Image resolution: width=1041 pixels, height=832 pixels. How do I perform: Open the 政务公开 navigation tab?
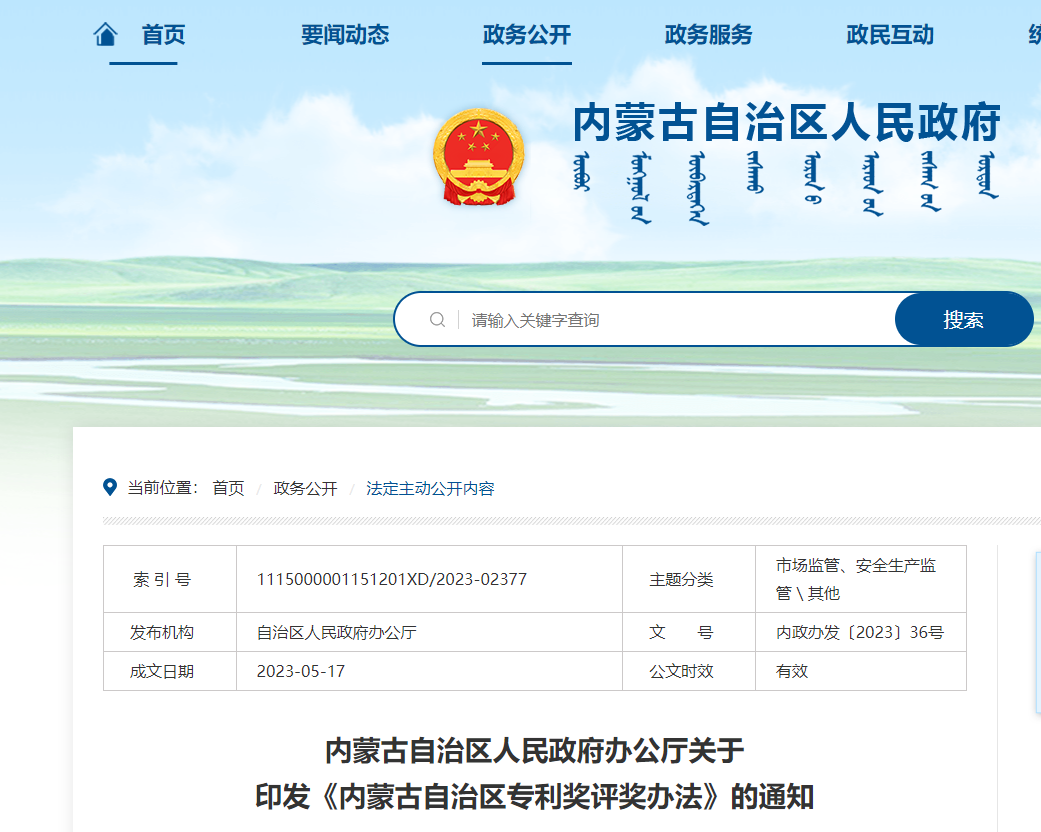[527, 35]
